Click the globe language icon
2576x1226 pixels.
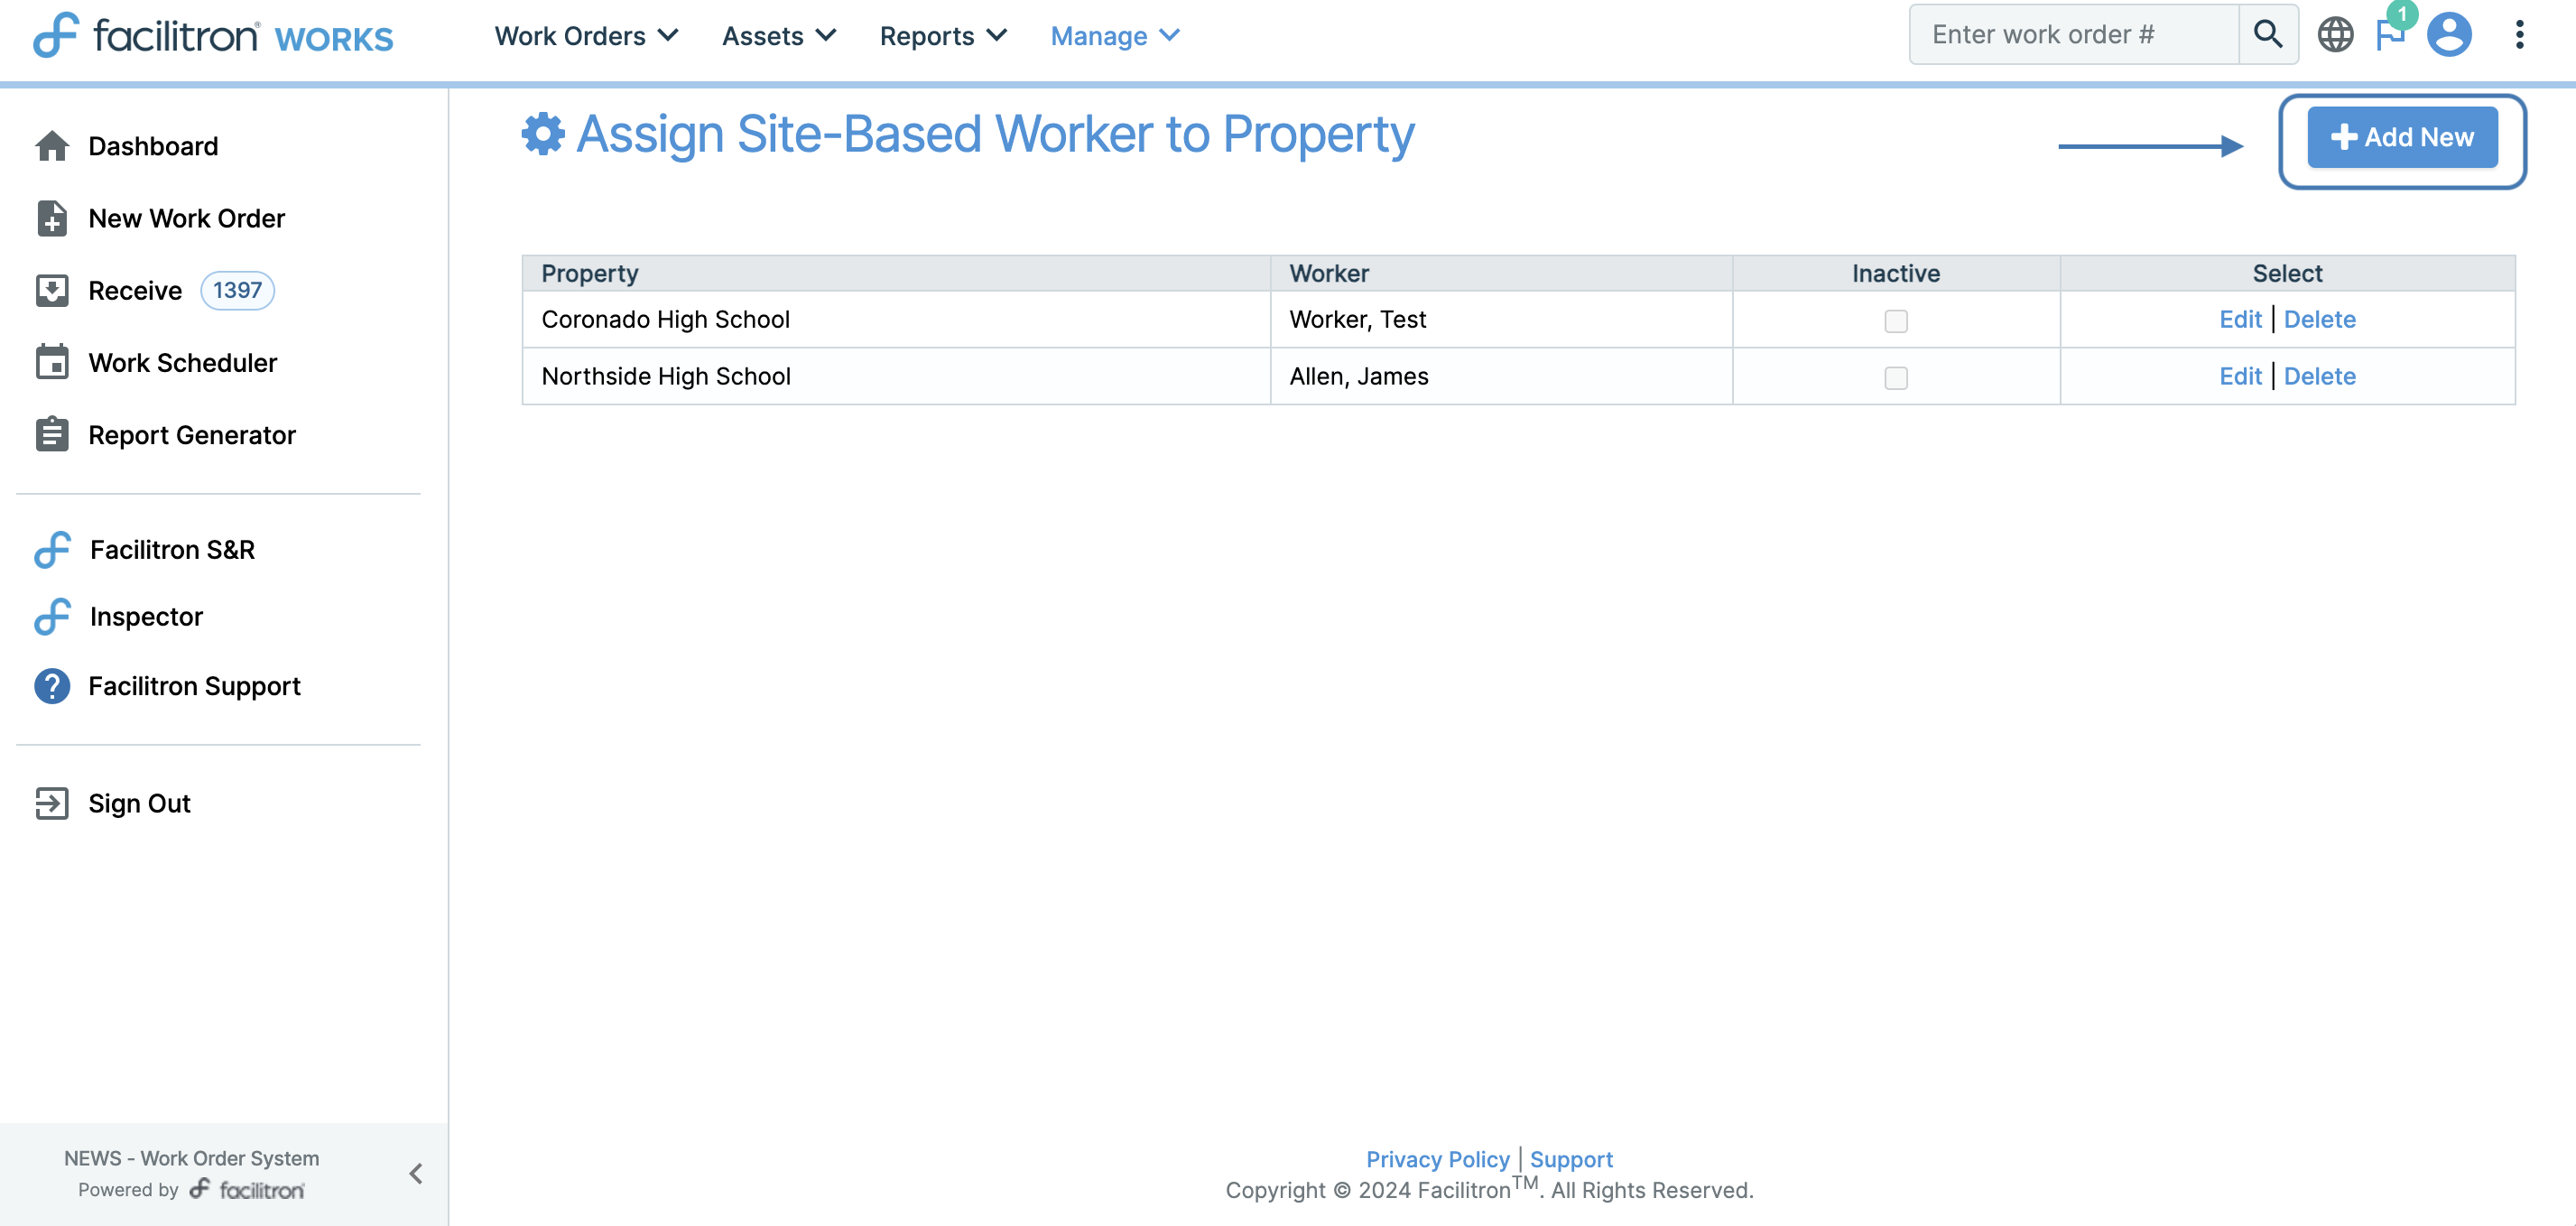(x=2335, y=35)
